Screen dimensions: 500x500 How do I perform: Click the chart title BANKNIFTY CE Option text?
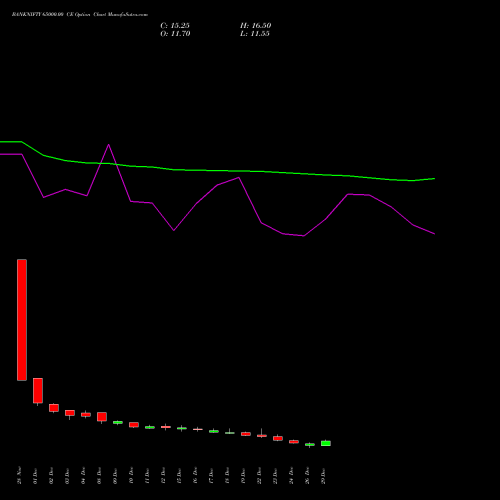[x=80, y=15]
